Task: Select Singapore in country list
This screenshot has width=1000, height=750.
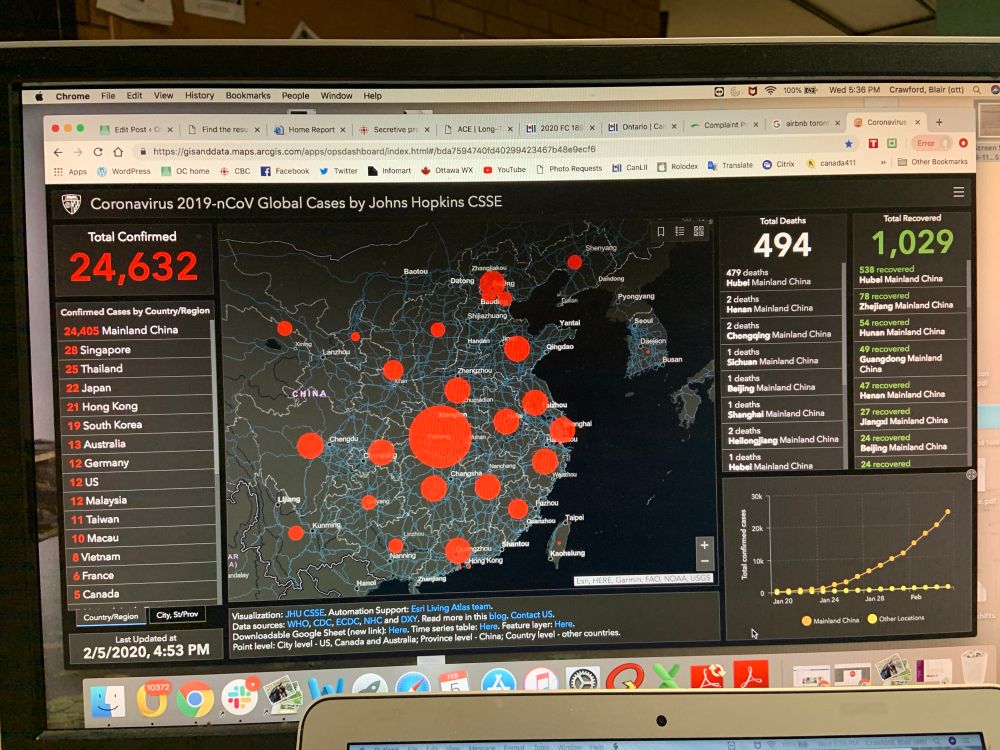Action: click(x=136, y=349)
